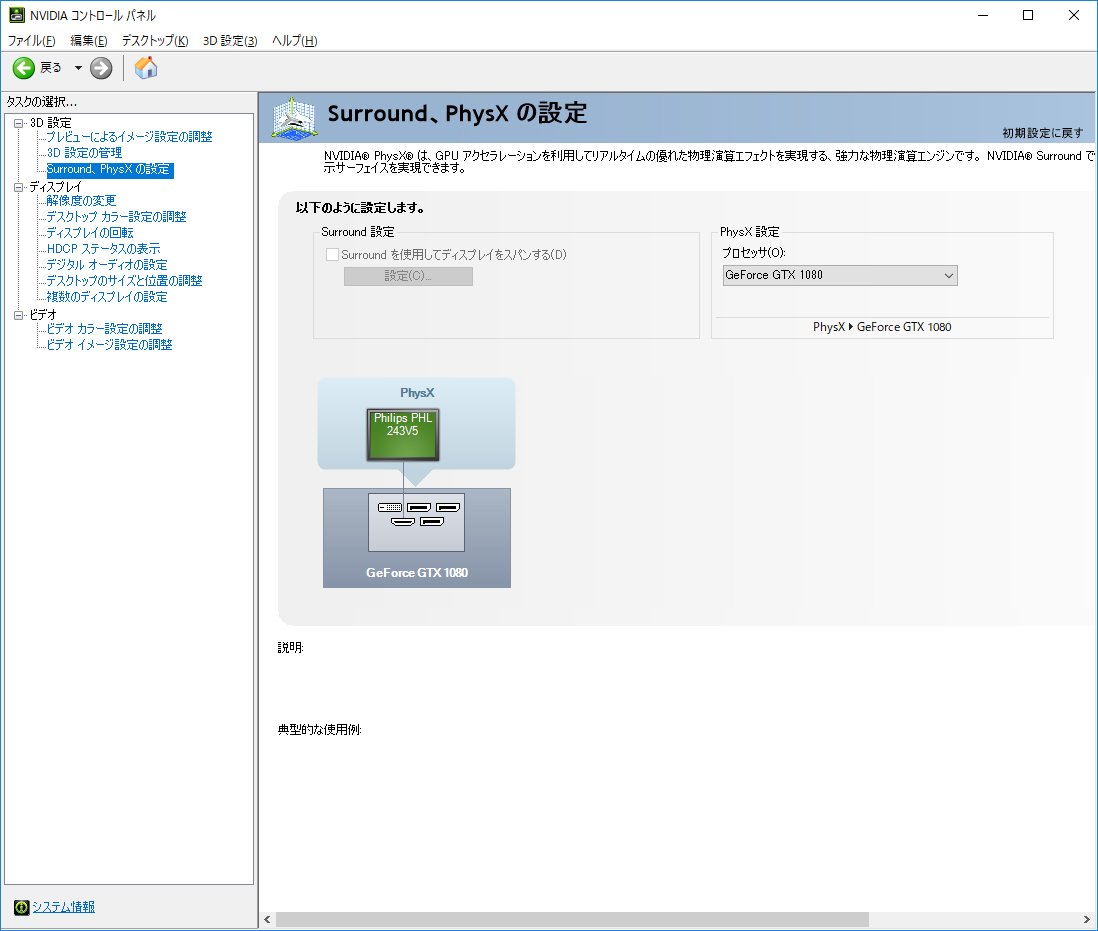The image size is (1098, 931).
Task: Click the PhysX ▸ GeForce GTX 1080 text
Action: [882, 328]
